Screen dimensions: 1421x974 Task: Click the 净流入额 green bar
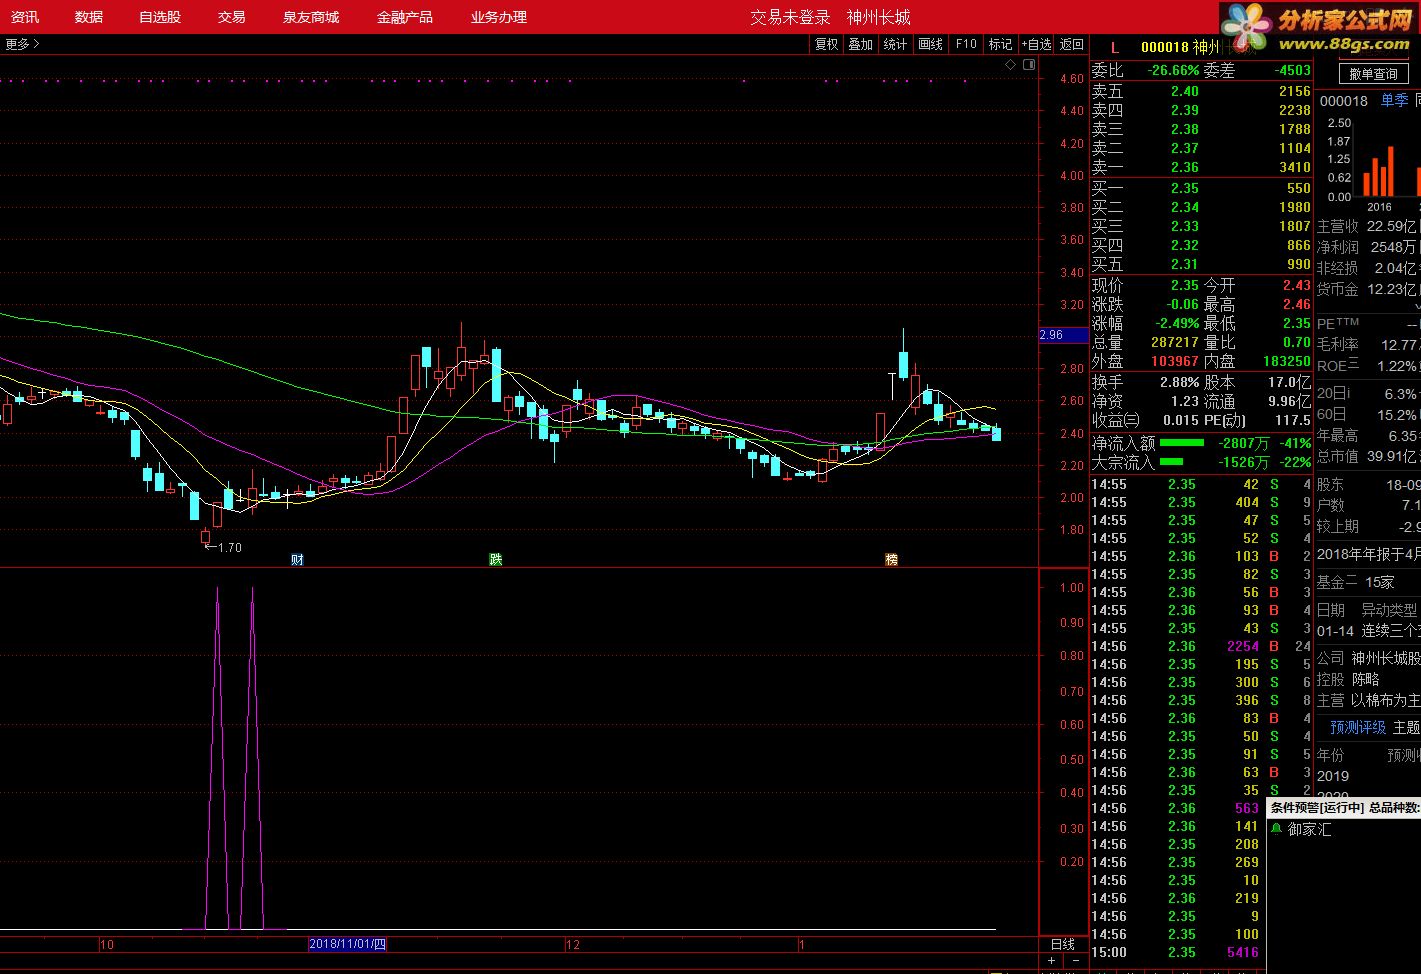tap(1183, 442)
